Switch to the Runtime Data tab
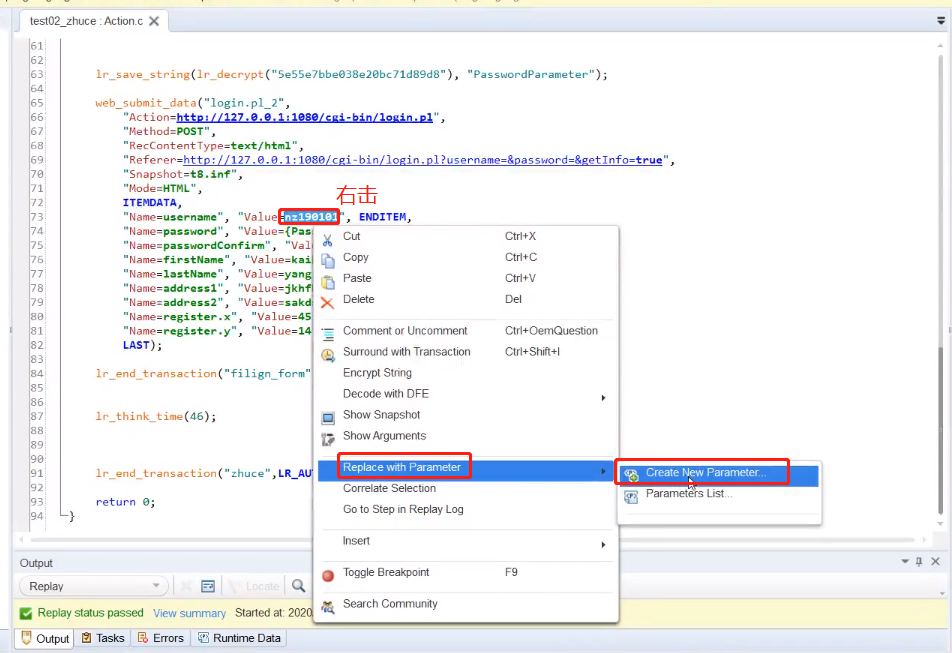This screenshot has width=952, height=653. pos(239,638)
